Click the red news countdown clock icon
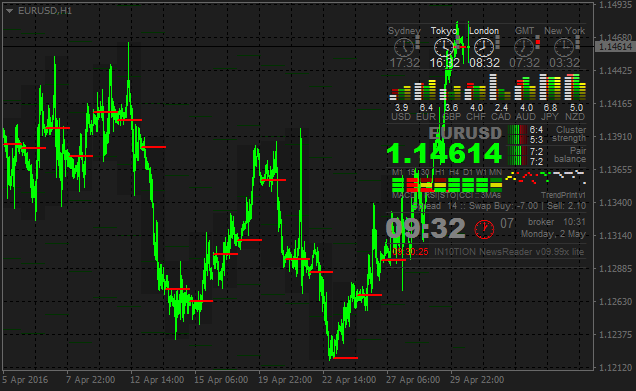This screenshot has width=636, height=391. [x=484, y=229]
